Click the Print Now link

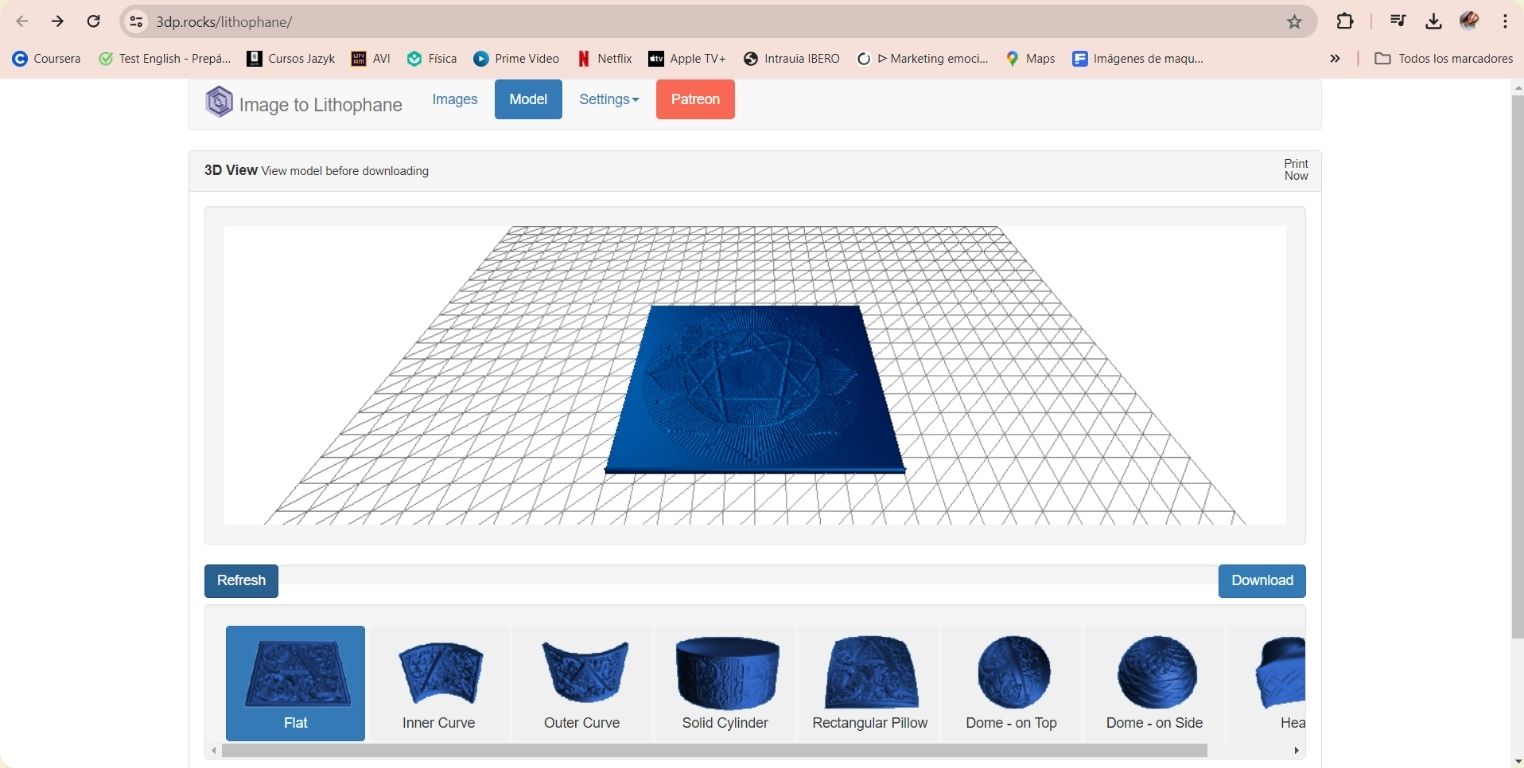(1296, 170)
